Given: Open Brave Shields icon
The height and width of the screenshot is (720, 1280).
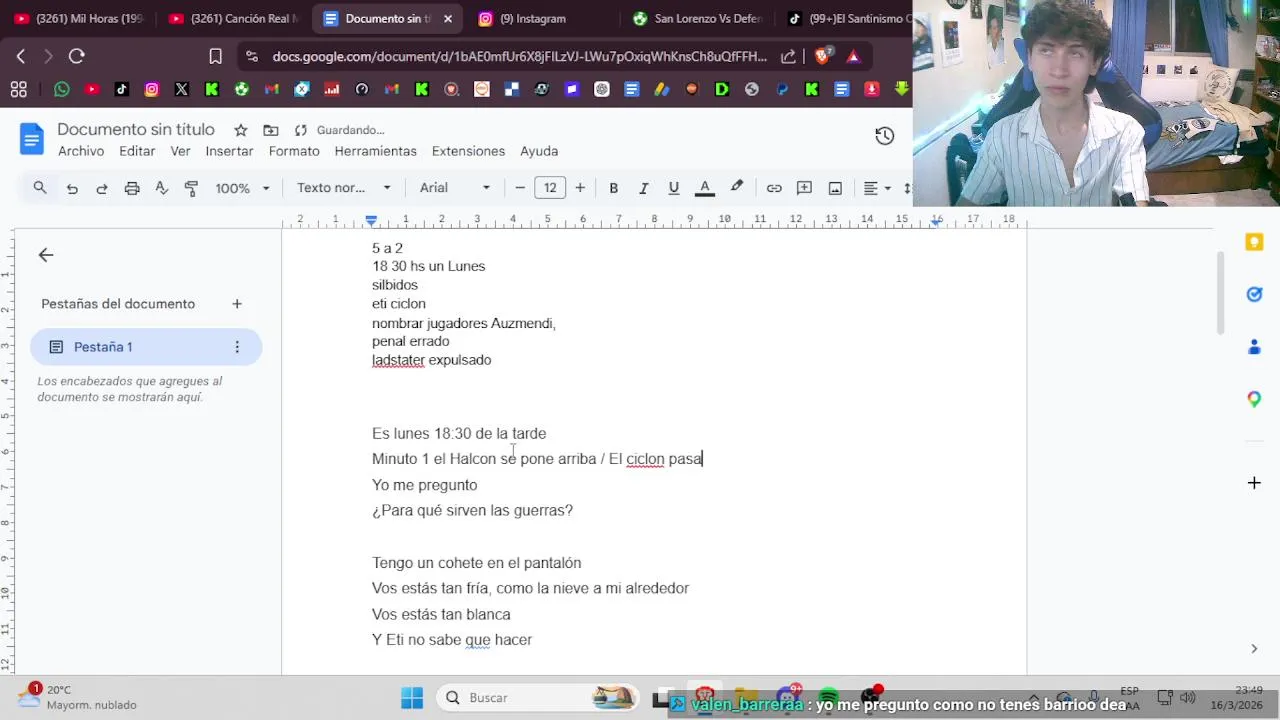Looking at the screenshot, I should click(822, 57).
